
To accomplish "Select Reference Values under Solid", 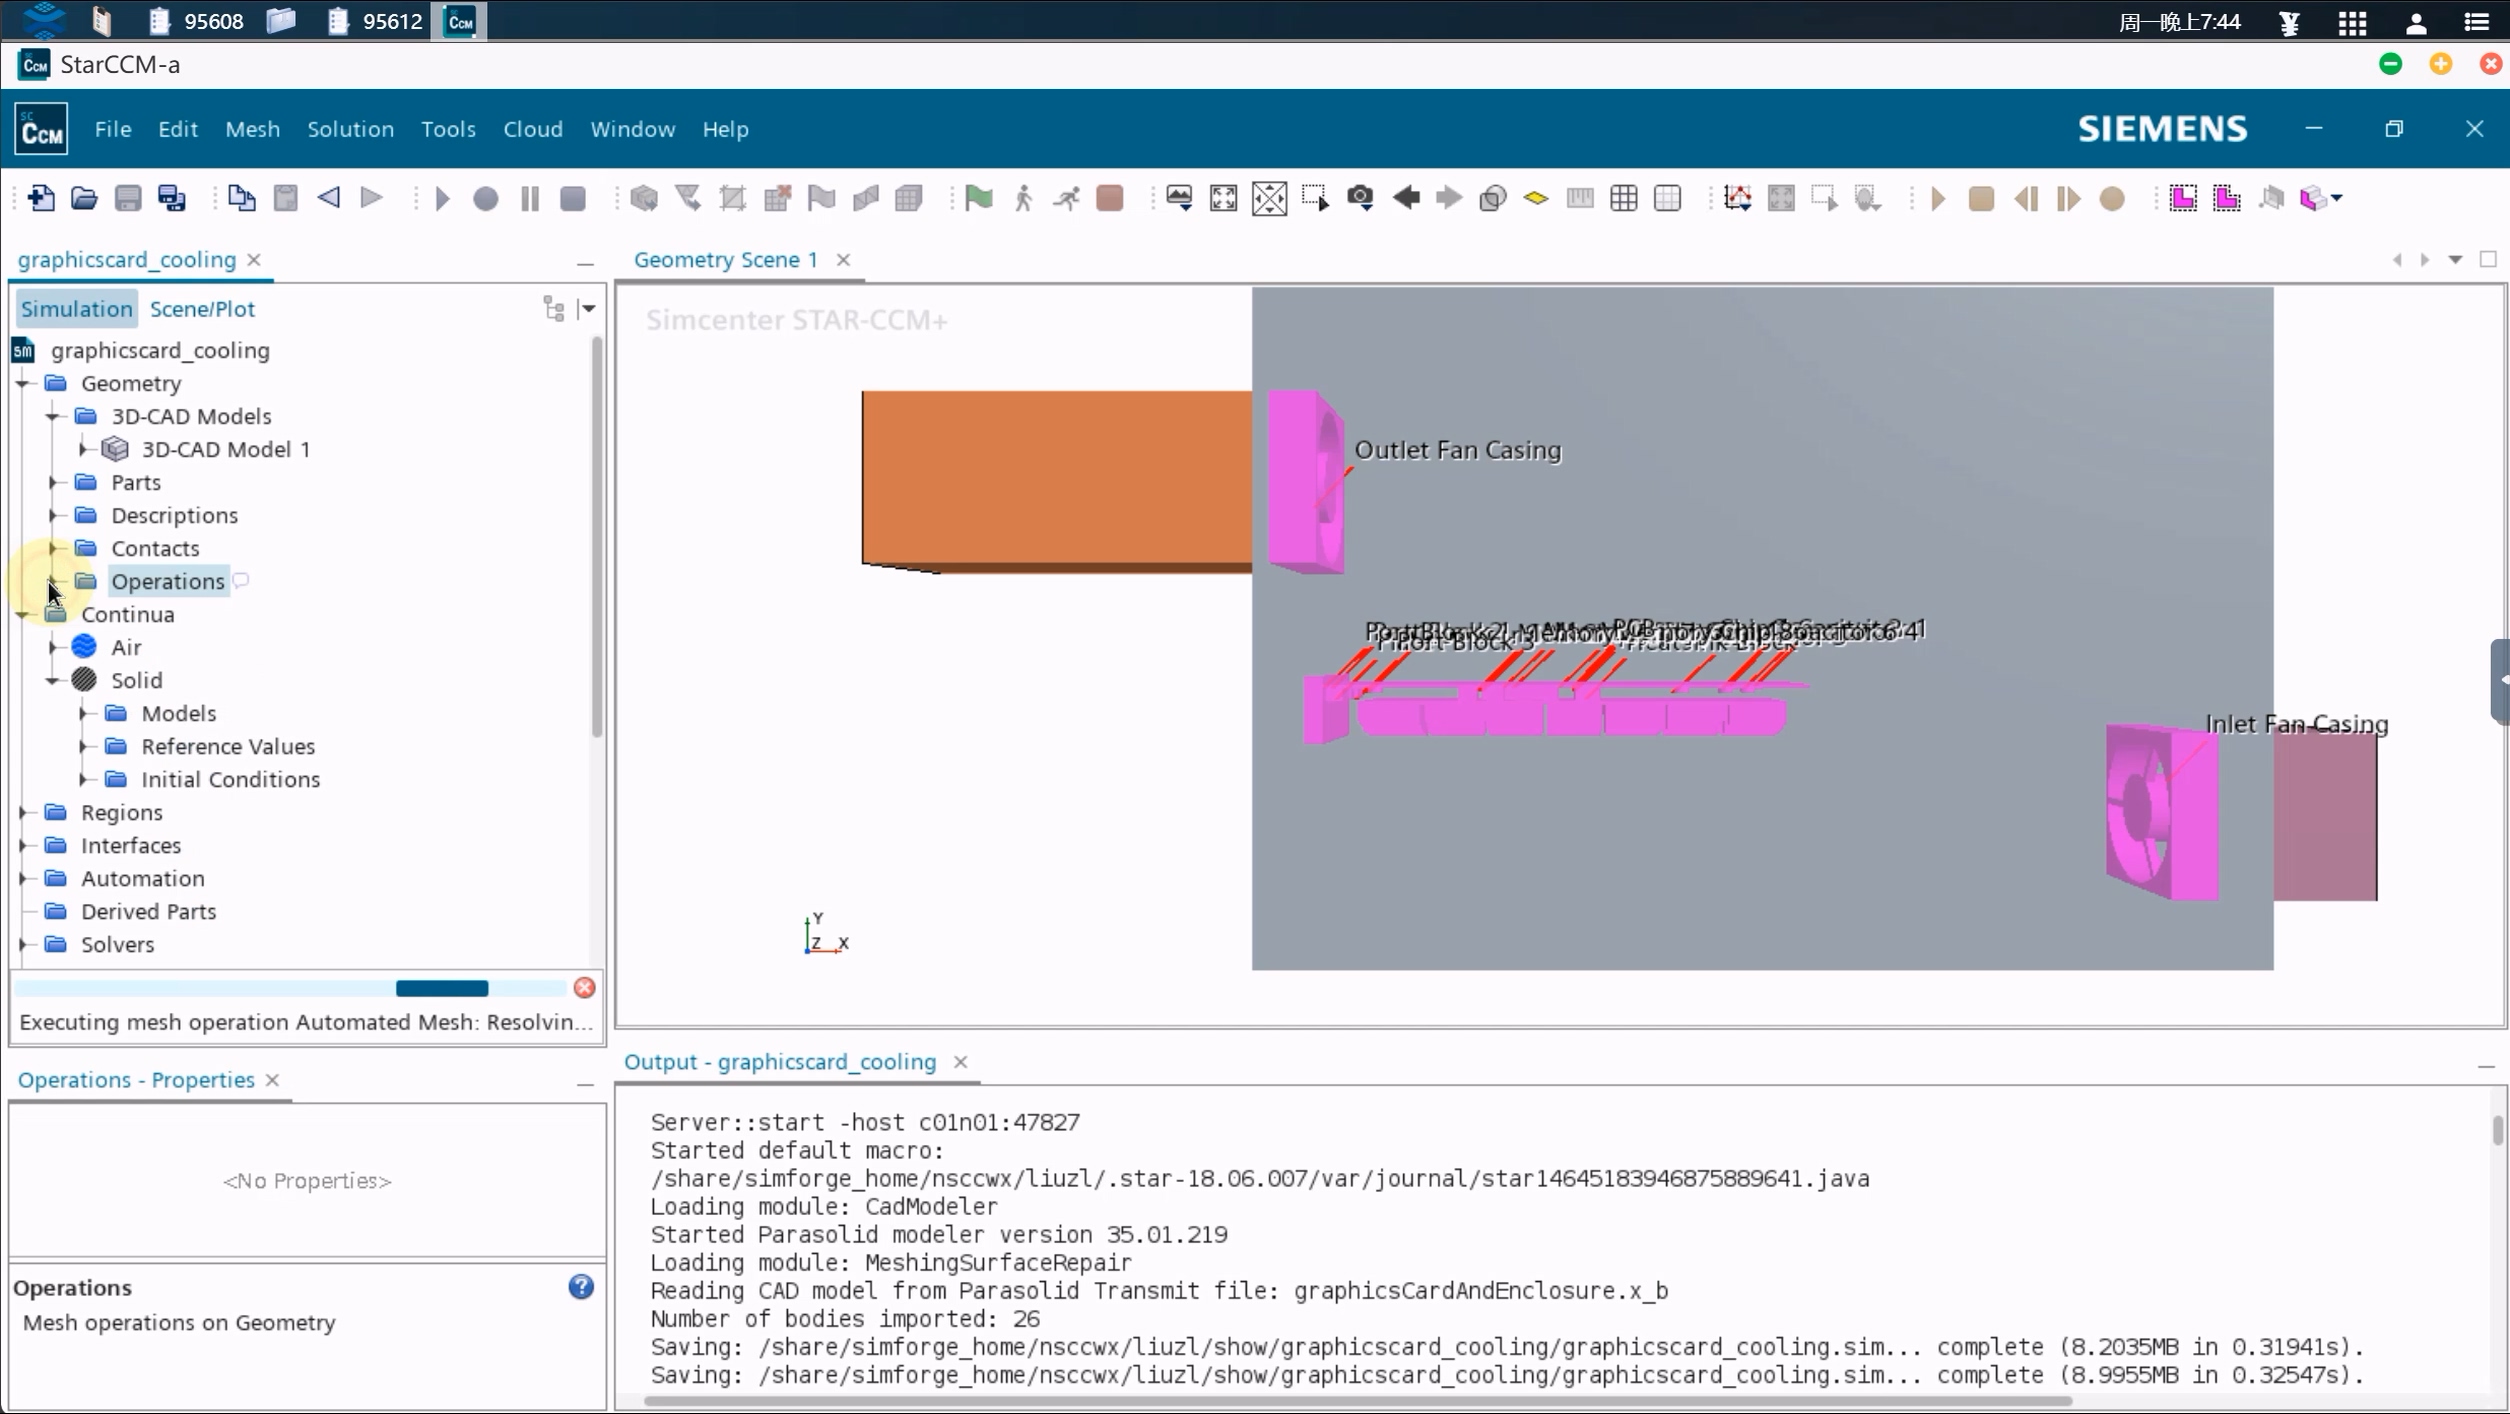I will point(228,746).
